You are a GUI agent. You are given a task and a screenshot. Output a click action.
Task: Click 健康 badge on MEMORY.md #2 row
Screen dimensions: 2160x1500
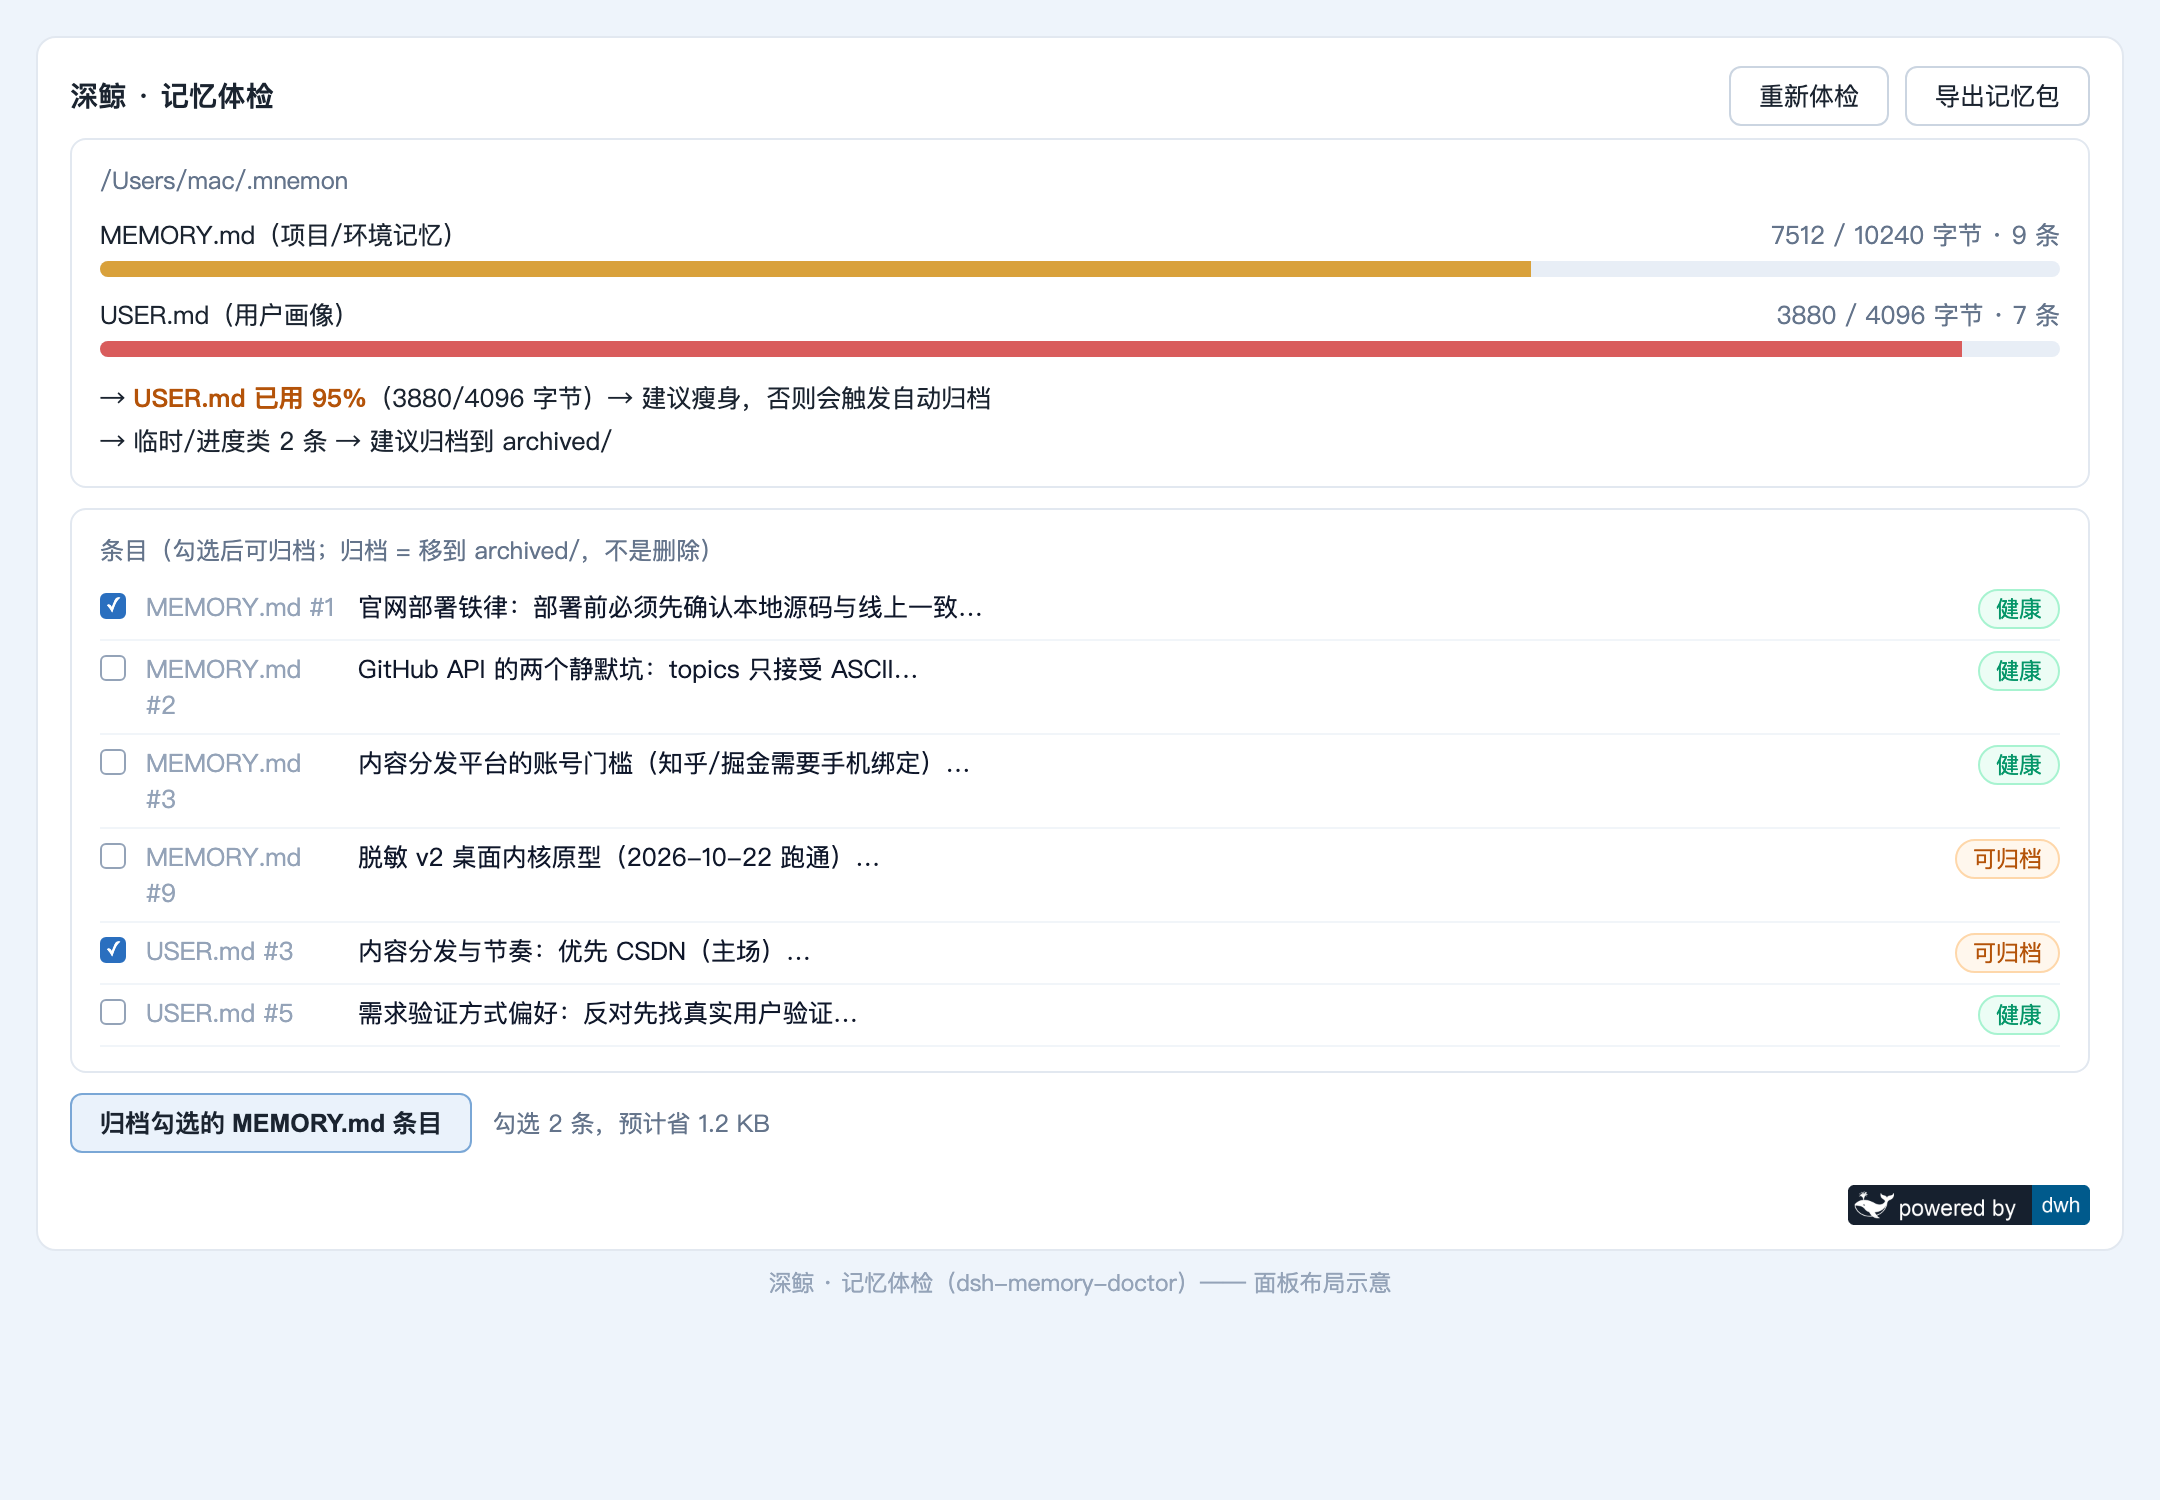point(2018,671)
